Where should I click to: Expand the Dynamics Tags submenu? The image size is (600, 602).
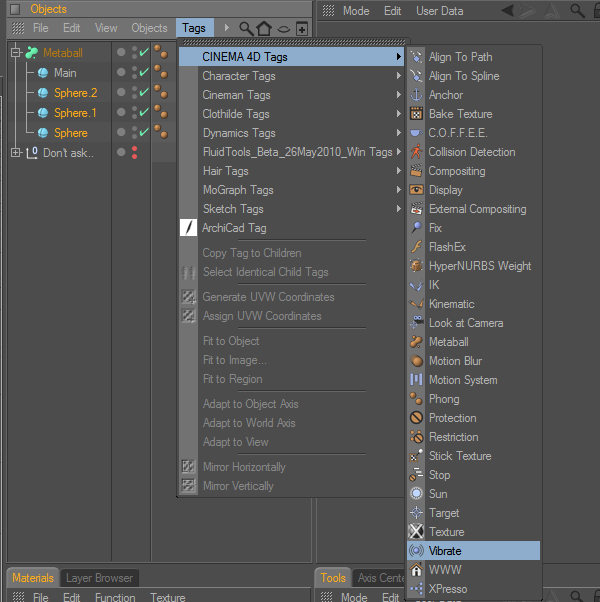pos(291,133)
